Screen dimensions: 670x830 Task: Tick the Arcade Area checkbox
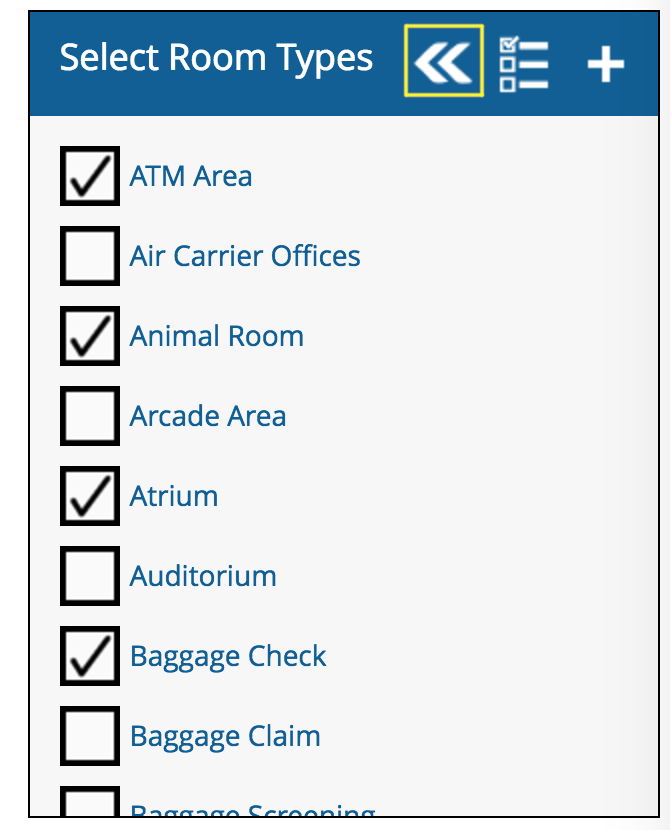click(90, 416)
